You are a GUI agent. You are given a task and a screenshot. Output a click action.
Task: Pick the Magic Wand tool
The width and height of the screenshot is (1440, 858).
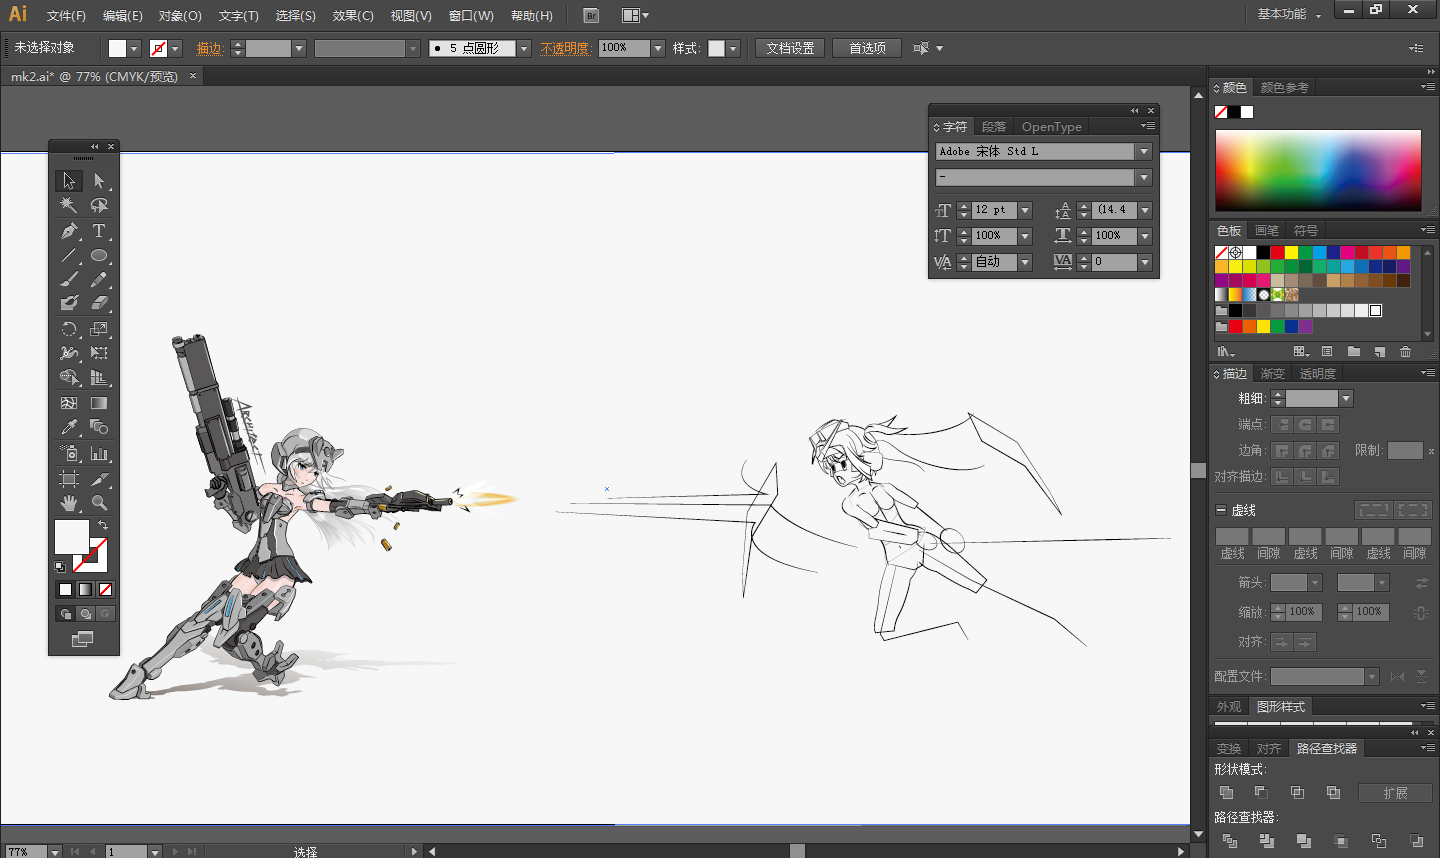coord(69,205)
